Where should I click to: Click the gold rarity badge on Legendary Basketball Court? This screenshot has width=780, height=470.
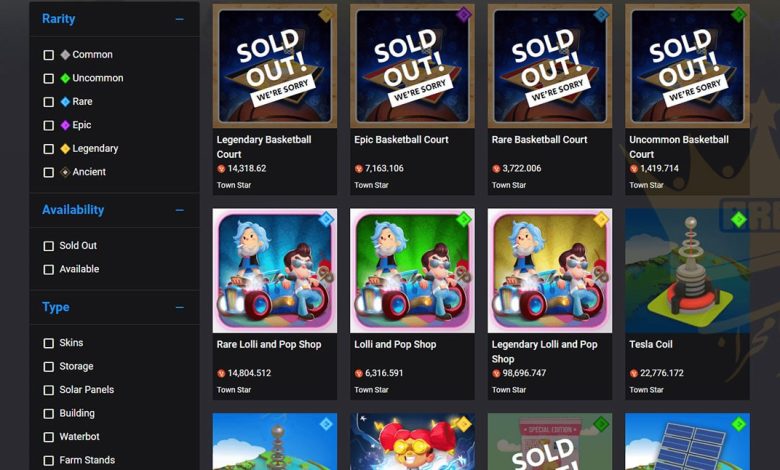(326, 14)
